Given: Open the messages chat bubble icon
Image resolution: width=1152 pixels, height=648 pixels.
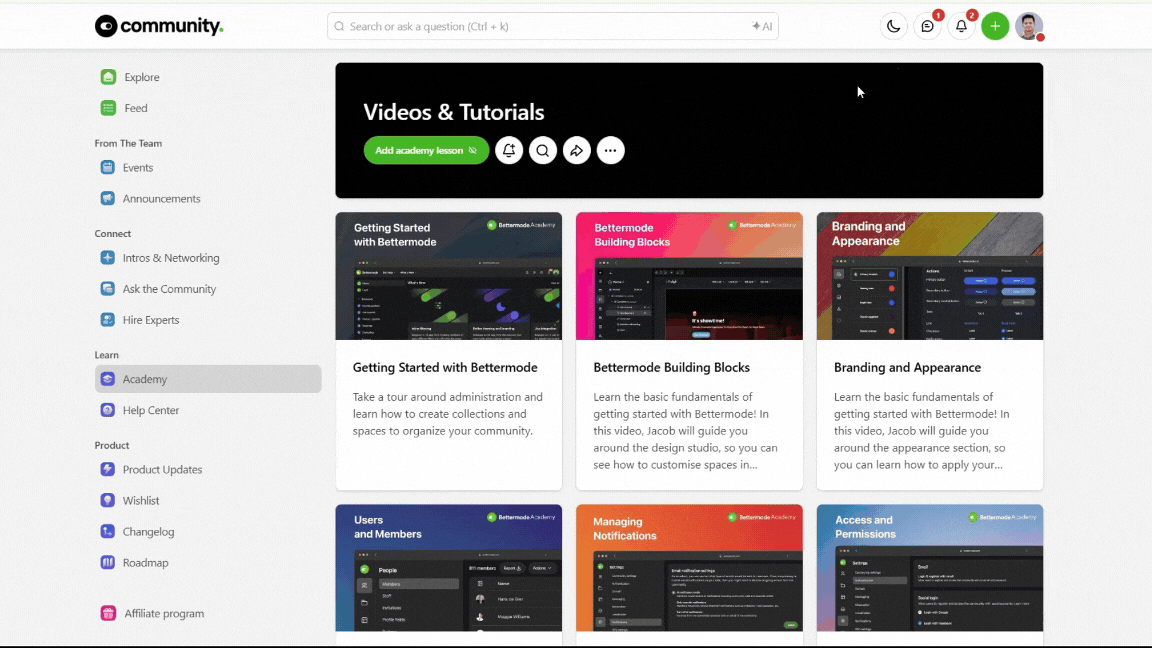Looking at the screenshot, I should (928, 27).
